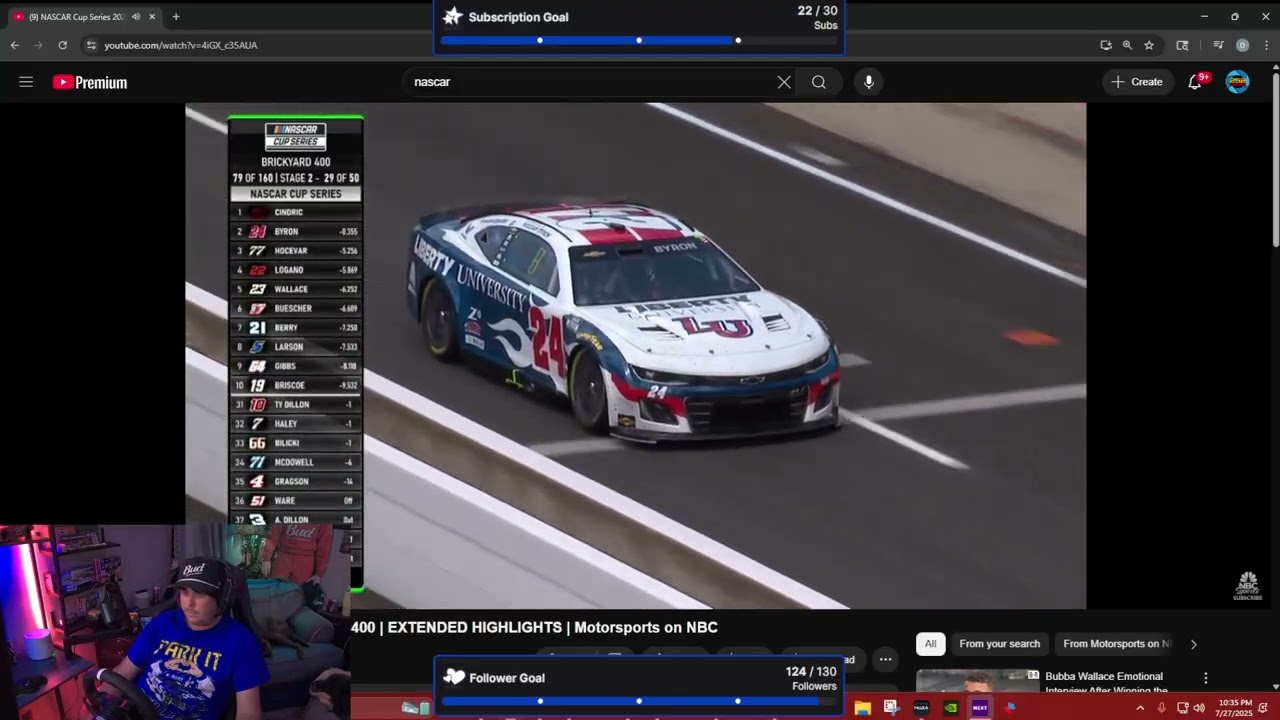Open the YouTube guide hamburger menu

click(x=26, y=82)
